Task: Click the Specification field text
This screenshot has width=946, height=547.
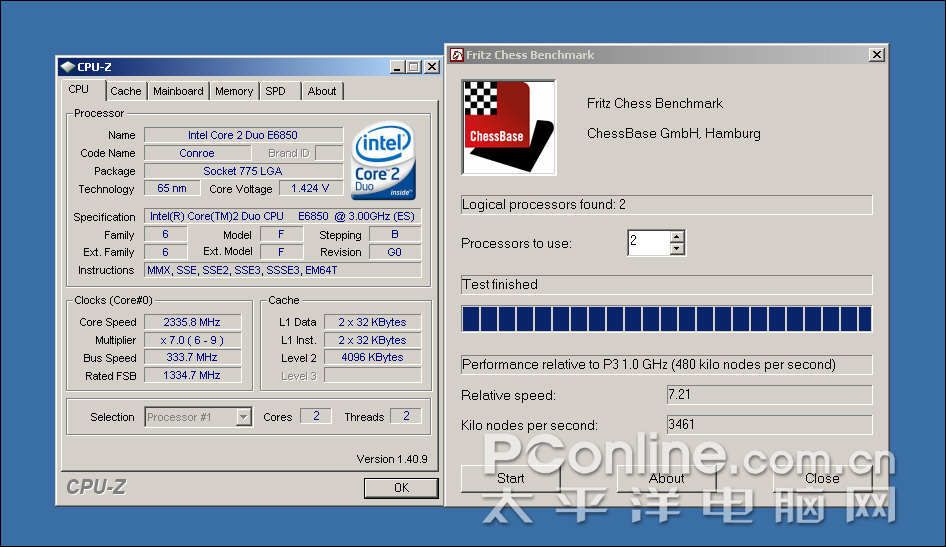Action: tap(282, 216)
